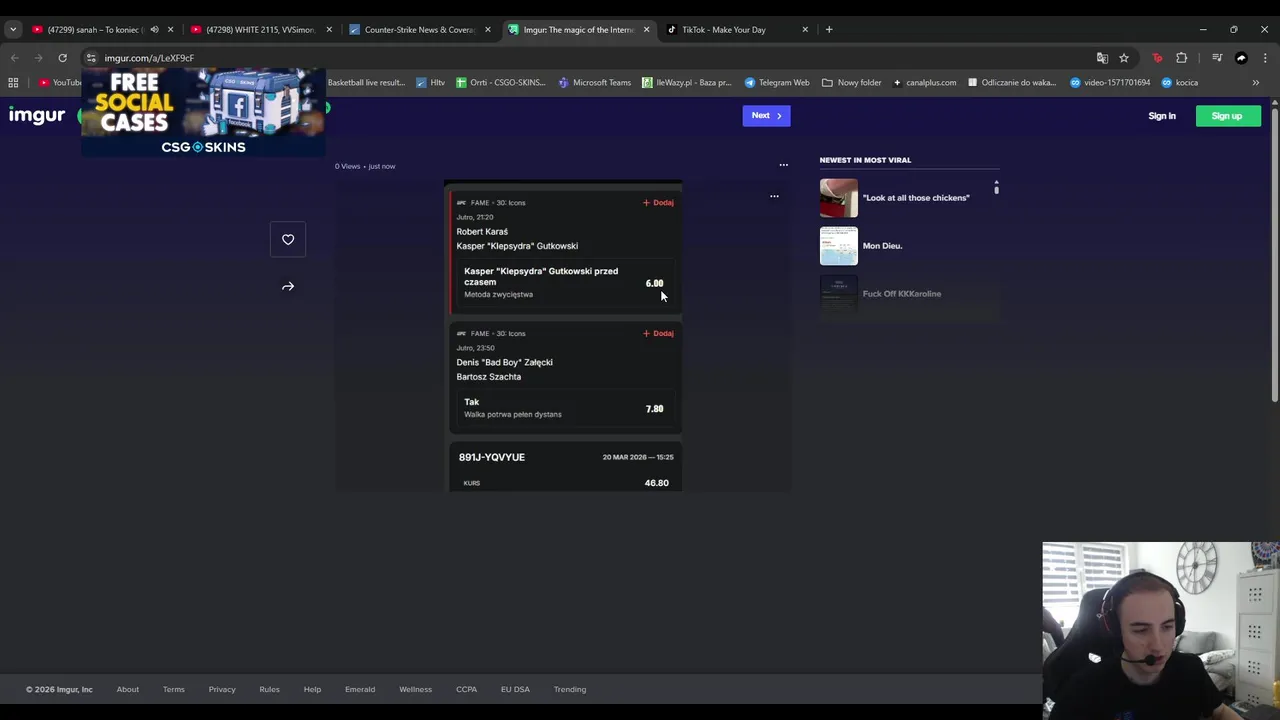1280x720 pixels.
Task: Open the Telegram Web bookmark
Action: click(x=777, y=83)
